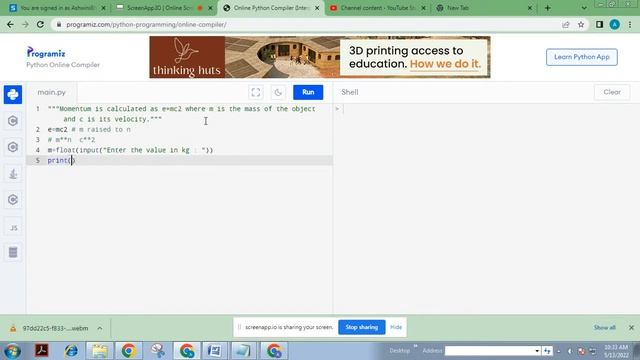640x360 pixels.
Task: Close the Online Python Compiler tab
Action: point(317,8)
